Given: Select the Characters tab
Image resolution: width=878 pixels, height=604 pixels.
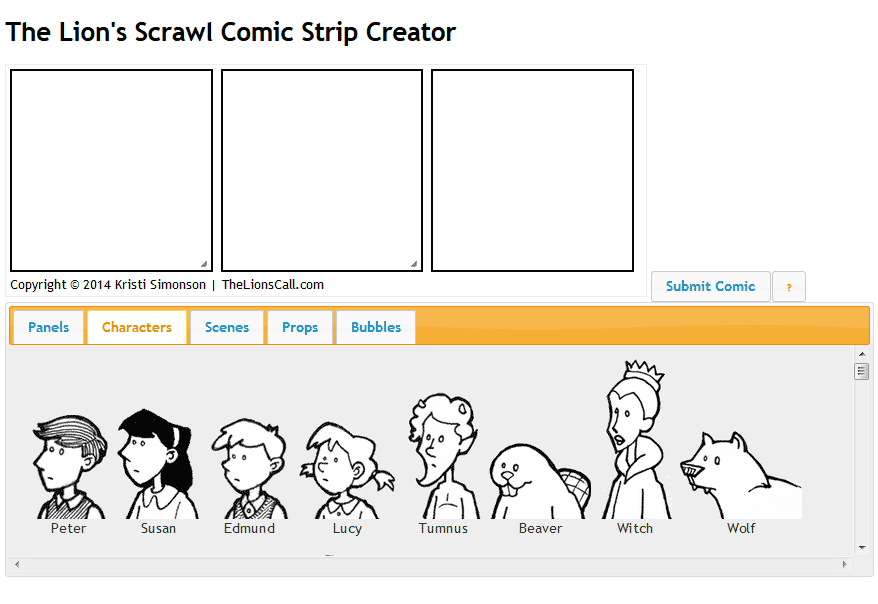Looking at the screenshot, I should coord(137,327).
